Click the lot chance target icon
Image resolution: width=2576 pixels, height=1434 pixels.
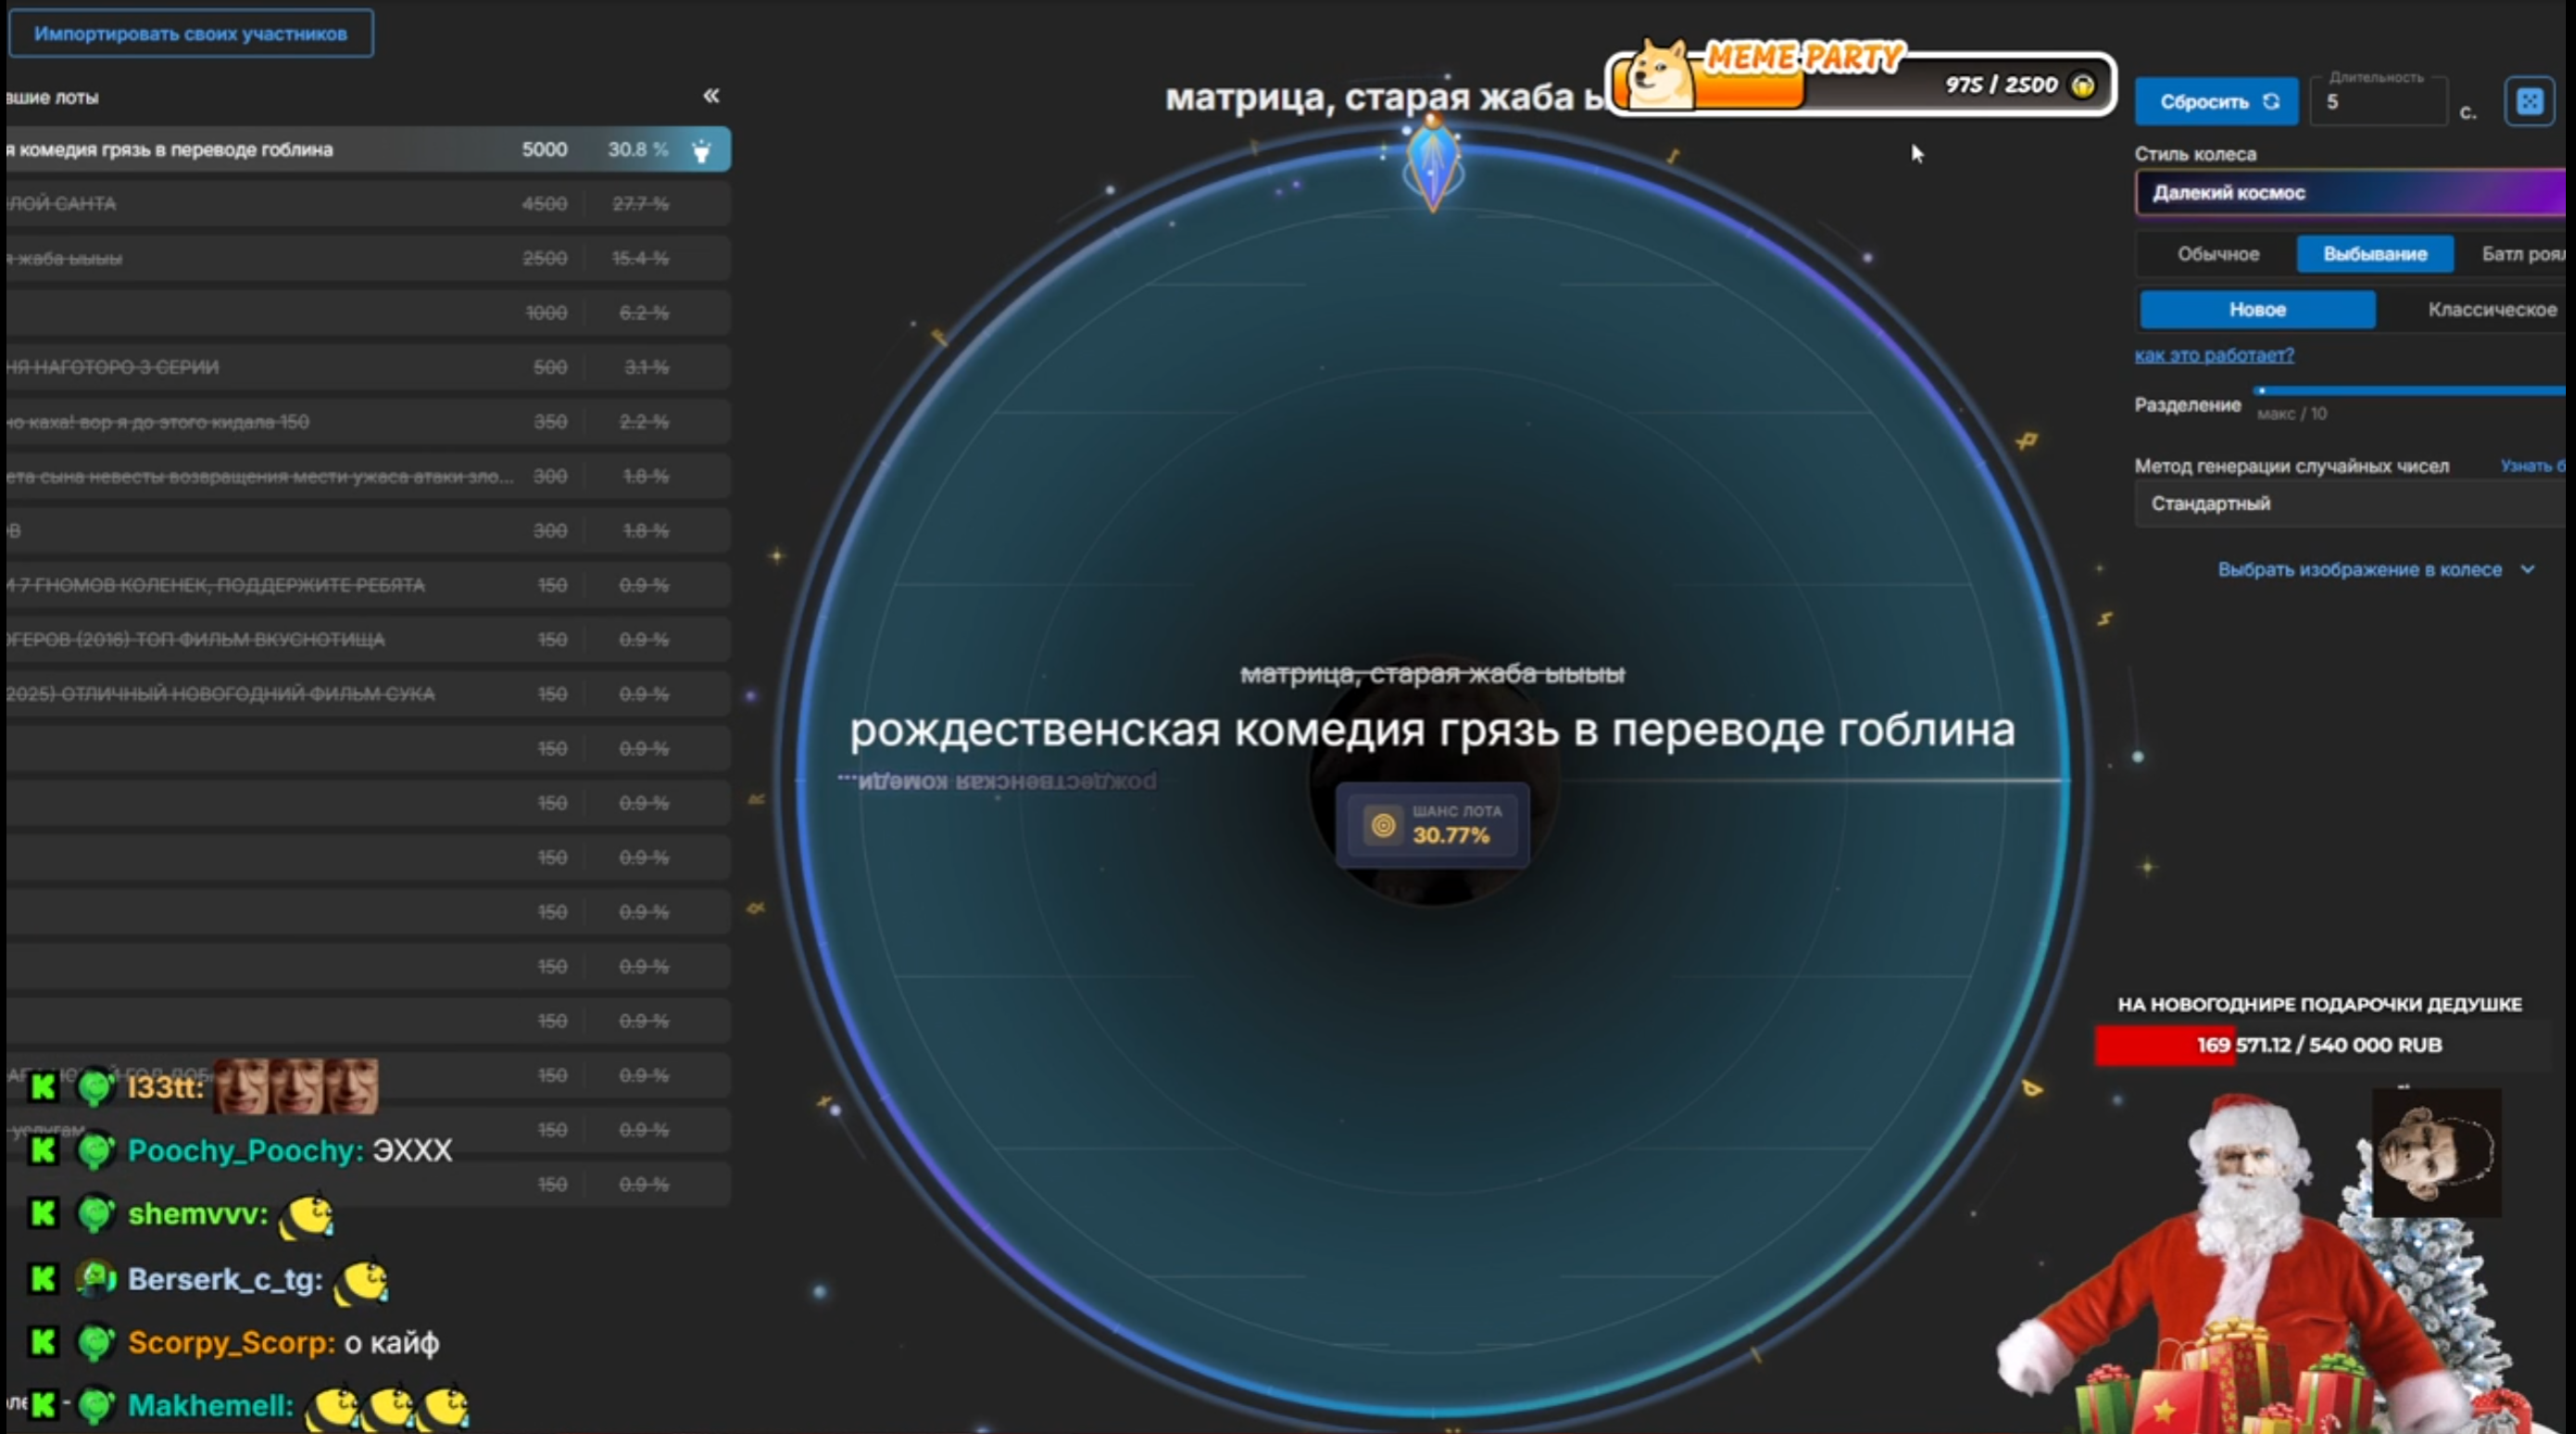[1383, 825]
